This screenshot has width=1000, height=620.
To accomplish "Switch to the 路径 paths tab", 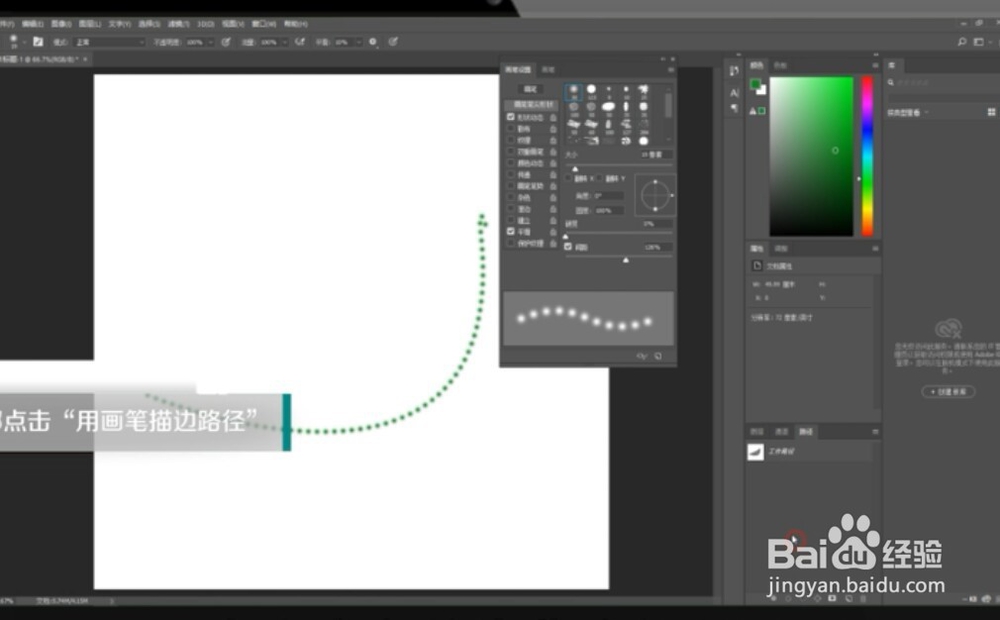I will pyautogui.click(x=806, y=432).
